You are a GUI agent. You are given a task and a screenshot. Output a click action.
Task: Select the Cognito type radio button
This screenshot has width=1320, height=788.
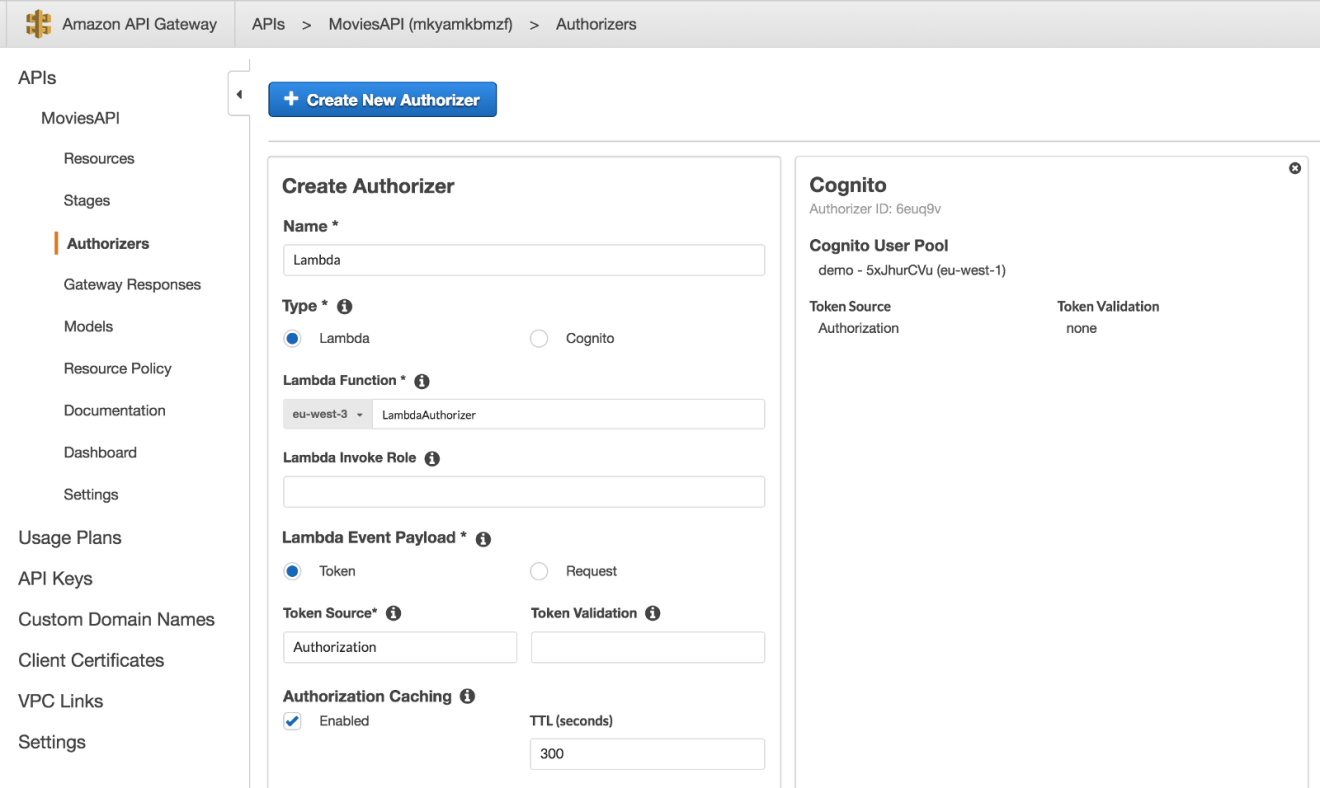click(x=539, y=339)
